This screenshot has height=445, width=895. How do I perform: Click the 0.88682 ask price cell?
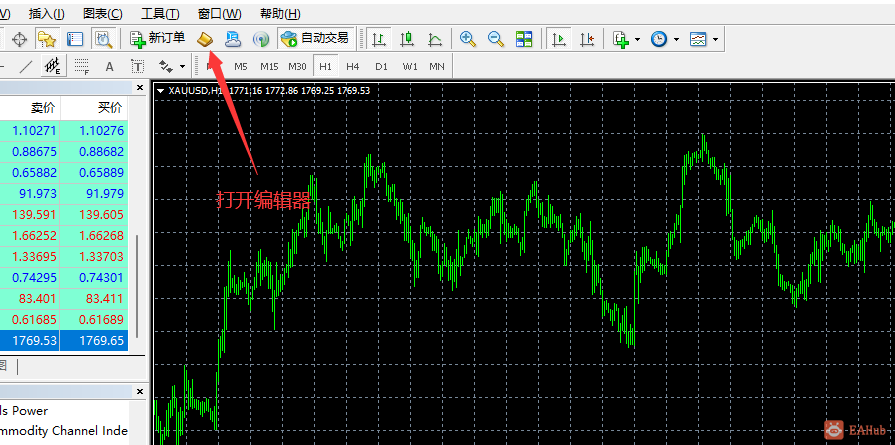pyautogui.click(x=94, y=152)
